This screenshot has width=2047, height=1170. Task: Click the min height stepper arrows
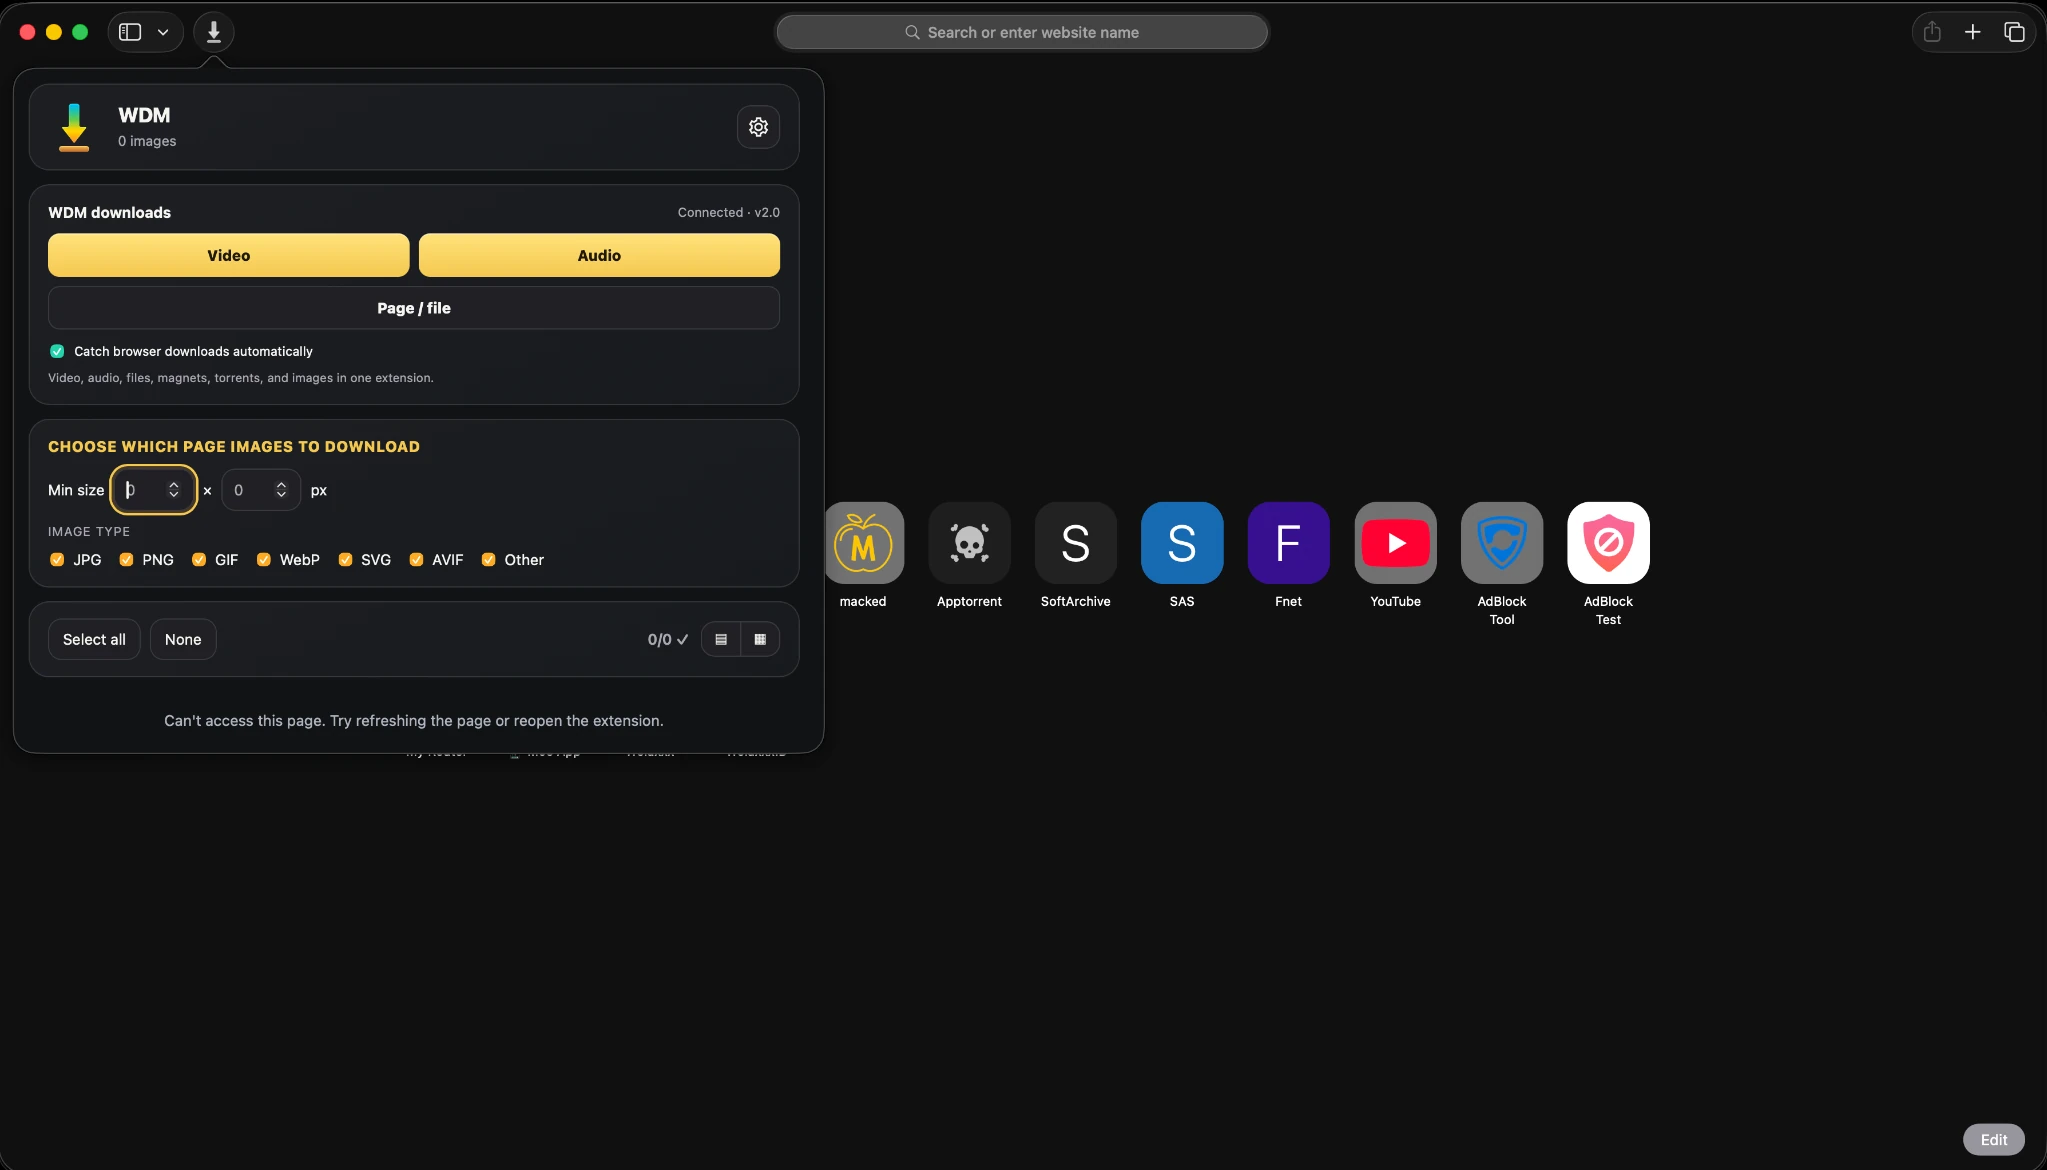tap(281, 490)
